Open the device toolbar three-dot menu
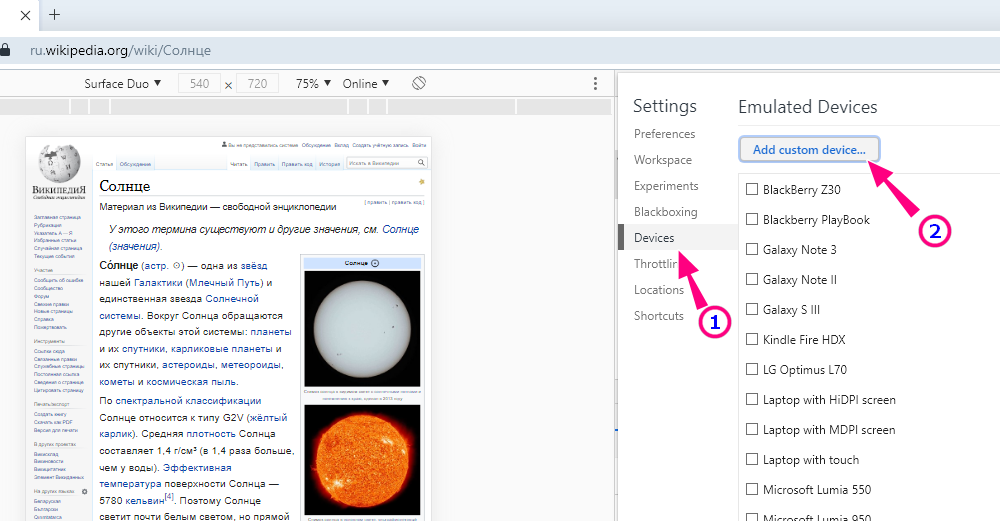This screenshot has height=521, width=1000. point(595,84)
